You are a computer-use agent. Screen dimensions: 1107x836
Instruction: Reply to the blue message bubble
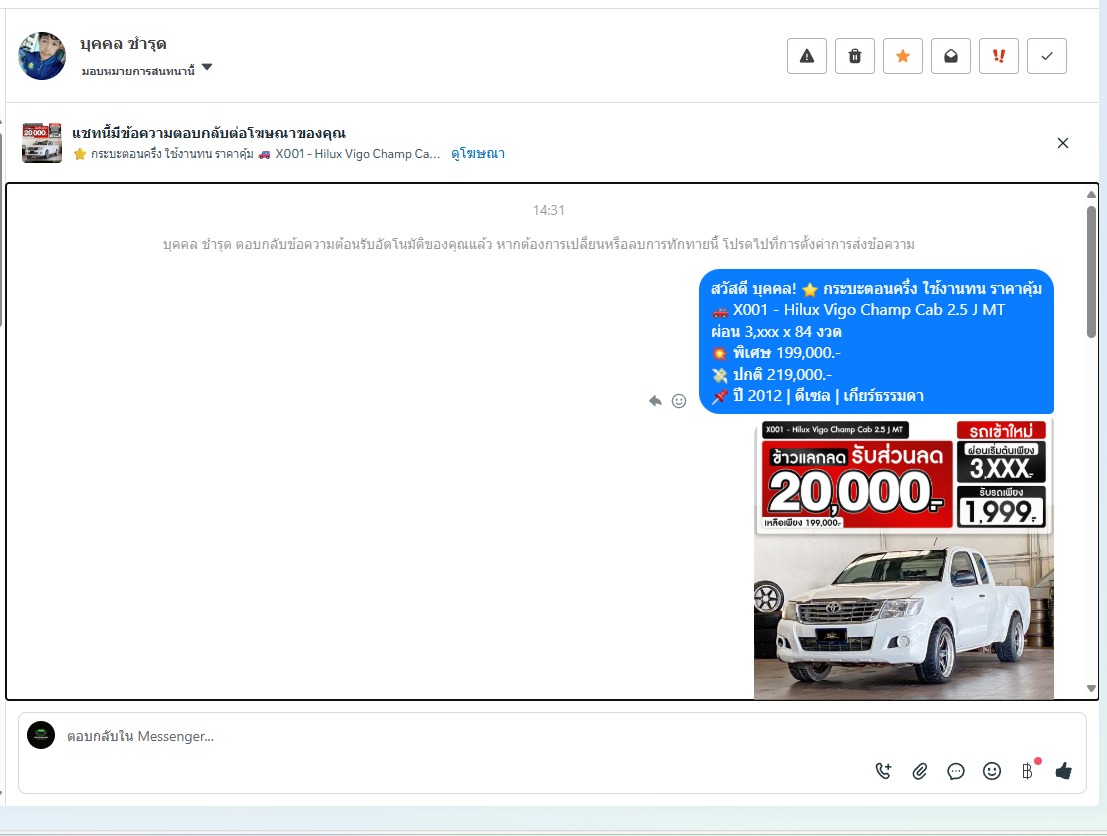tap(655, 401)
